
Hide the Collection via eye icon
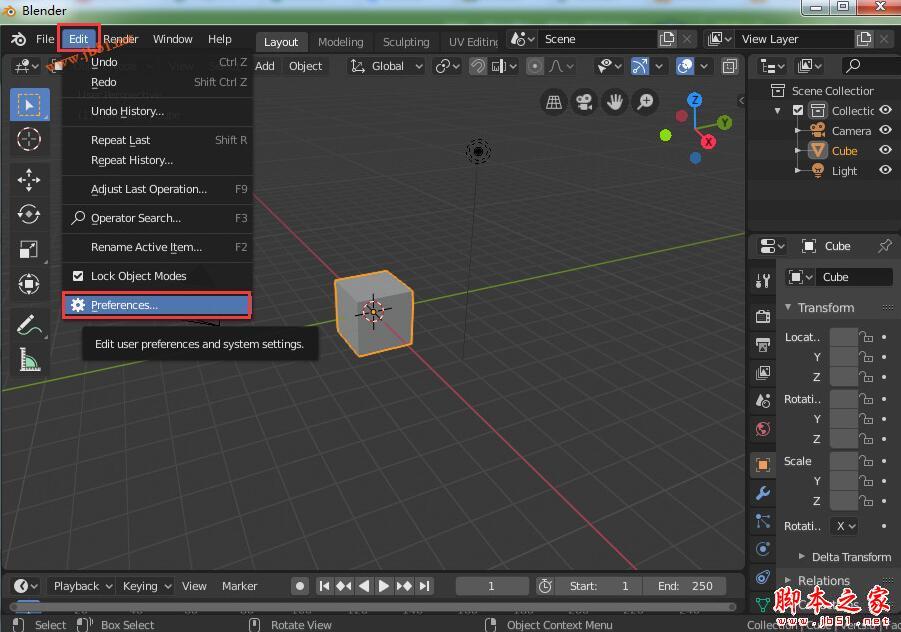(885, 110)
